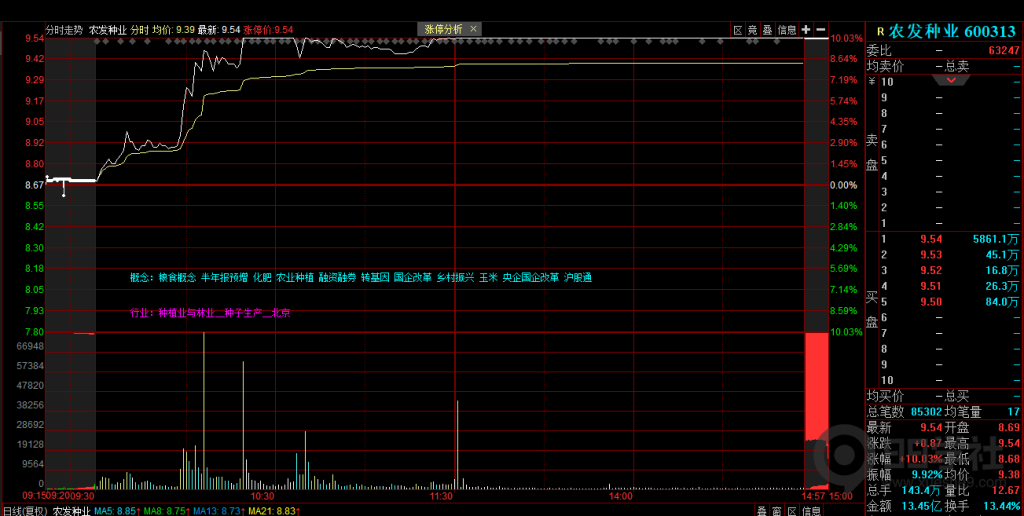Click the 区 icon in the bottom bar
1024x516 pixels.
(792, 510)
